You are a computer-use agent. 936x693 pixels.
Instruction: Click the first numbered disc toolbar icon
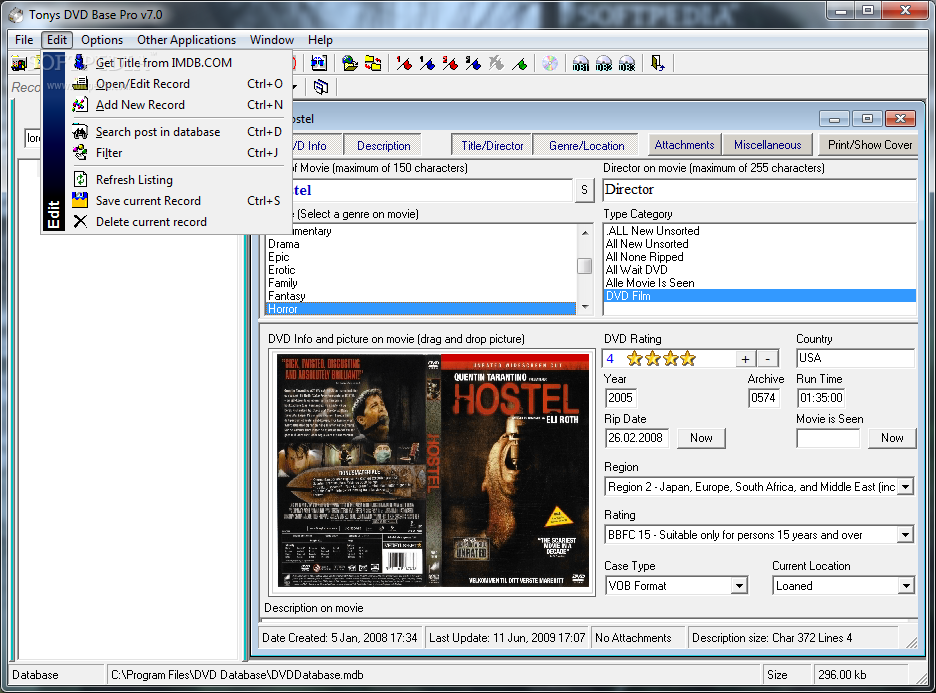click(580, 63)
